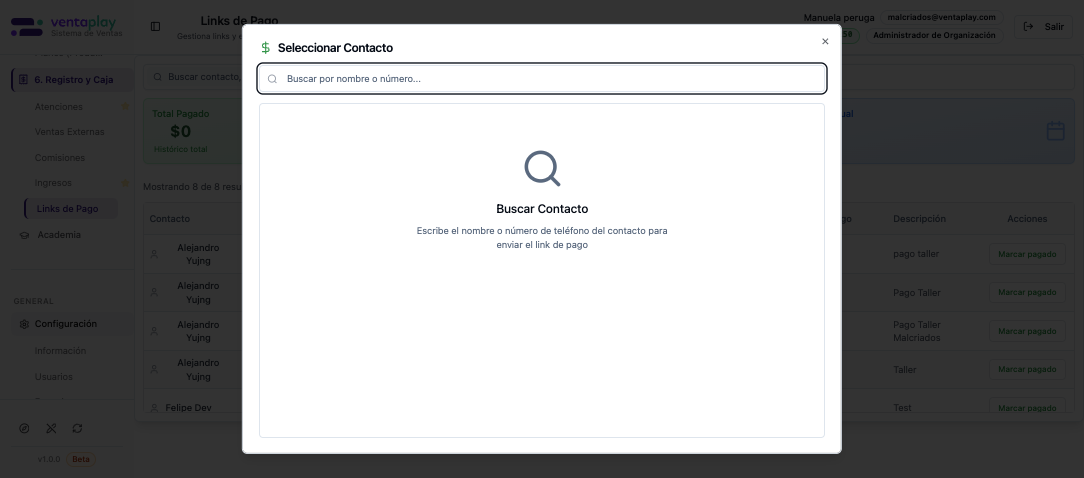Click the Descripción column header

pyautogui.click(x=919, y=219)
